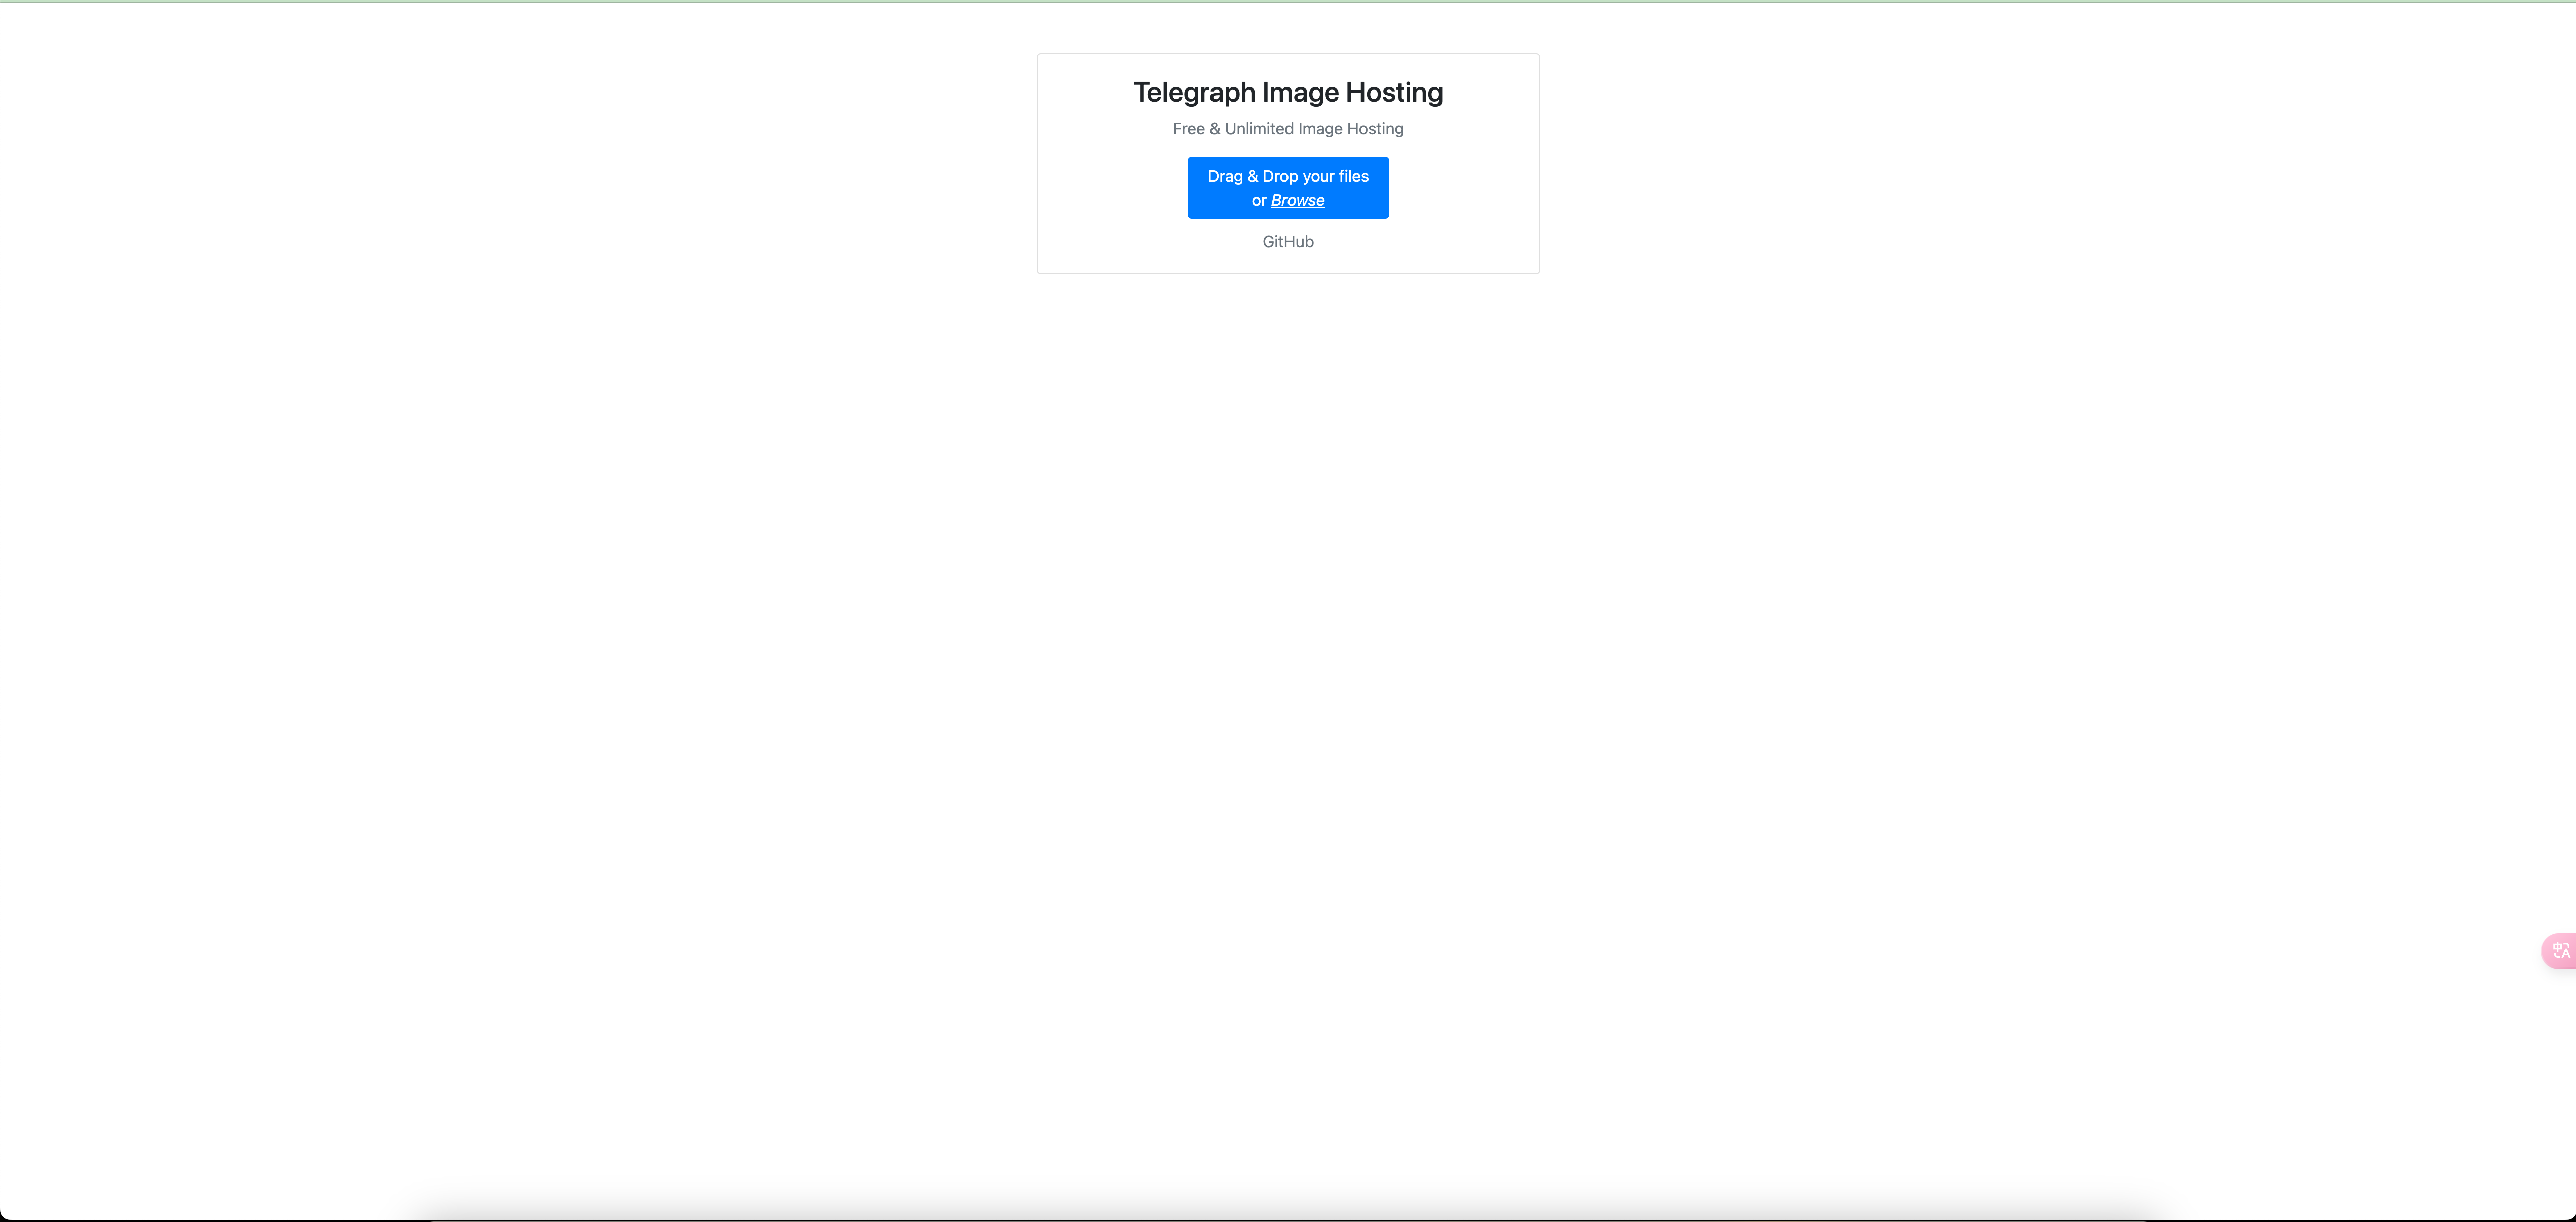2576x1222 pixels.
Task: Open the GitHub link
Action: 1288,242
